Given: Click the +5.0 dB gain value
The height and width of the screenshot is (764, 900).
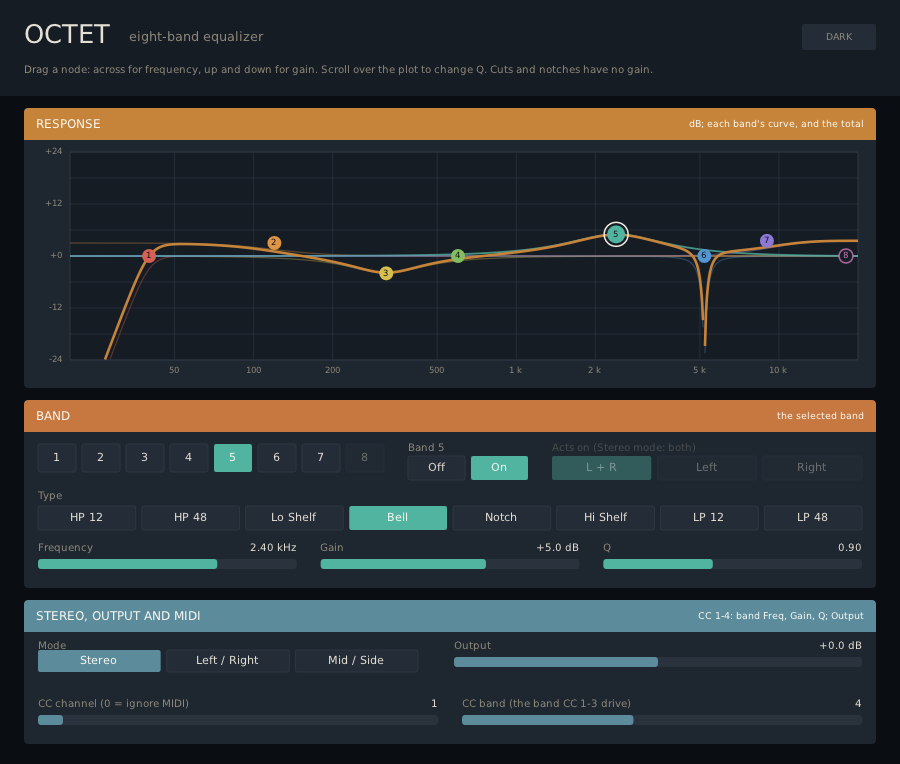Looking at the screenshot, I should (x=557, y=548).
